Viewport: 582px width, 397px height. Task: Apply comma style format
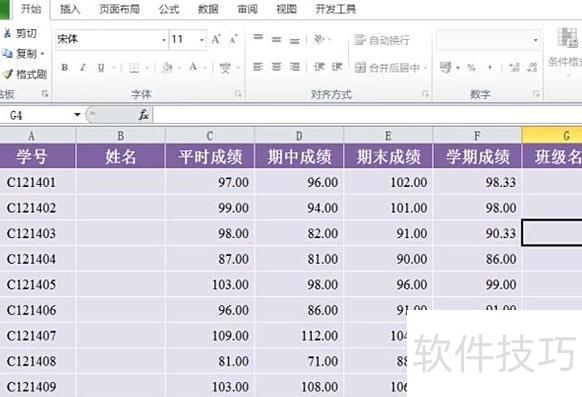point(490,68)
